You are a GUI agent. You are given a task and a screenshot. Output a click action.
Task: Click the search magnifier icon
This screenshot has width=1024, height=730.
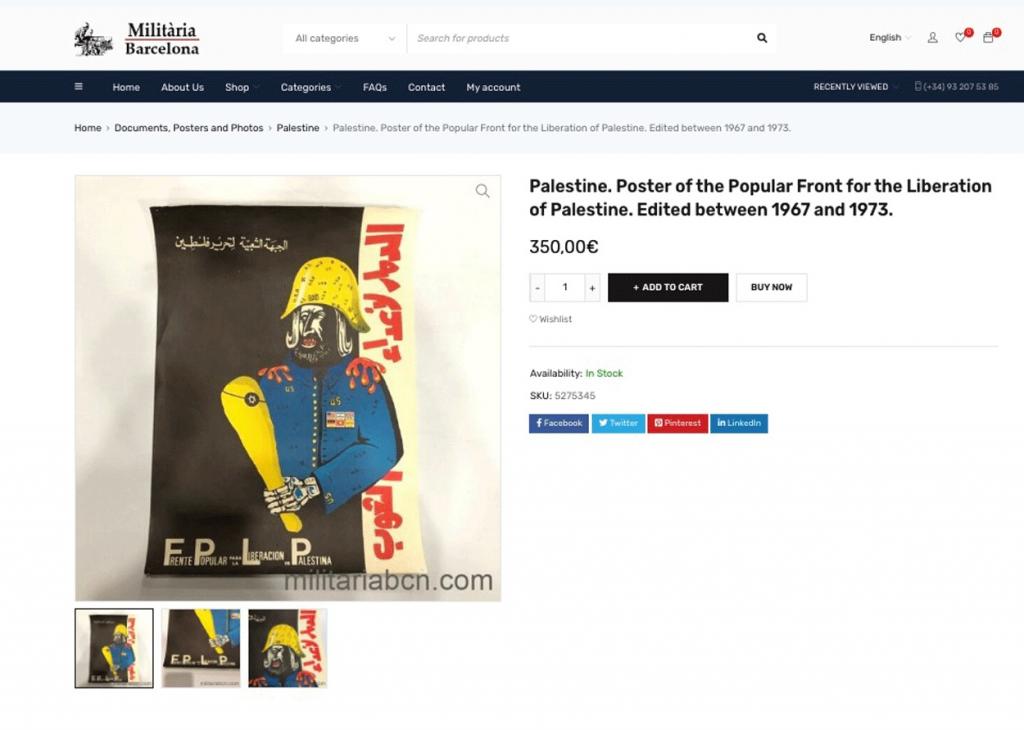tap(761, 38)
